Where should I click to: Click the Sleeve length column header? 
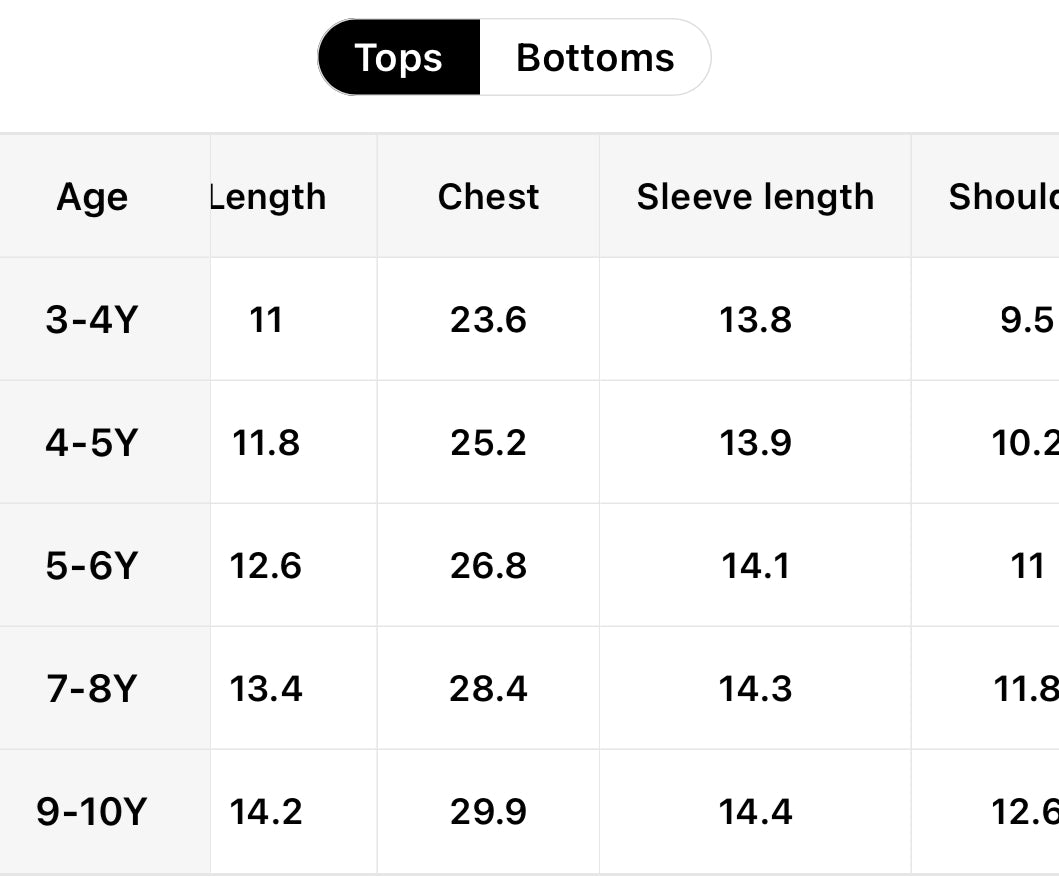click(x=755, y=197)
